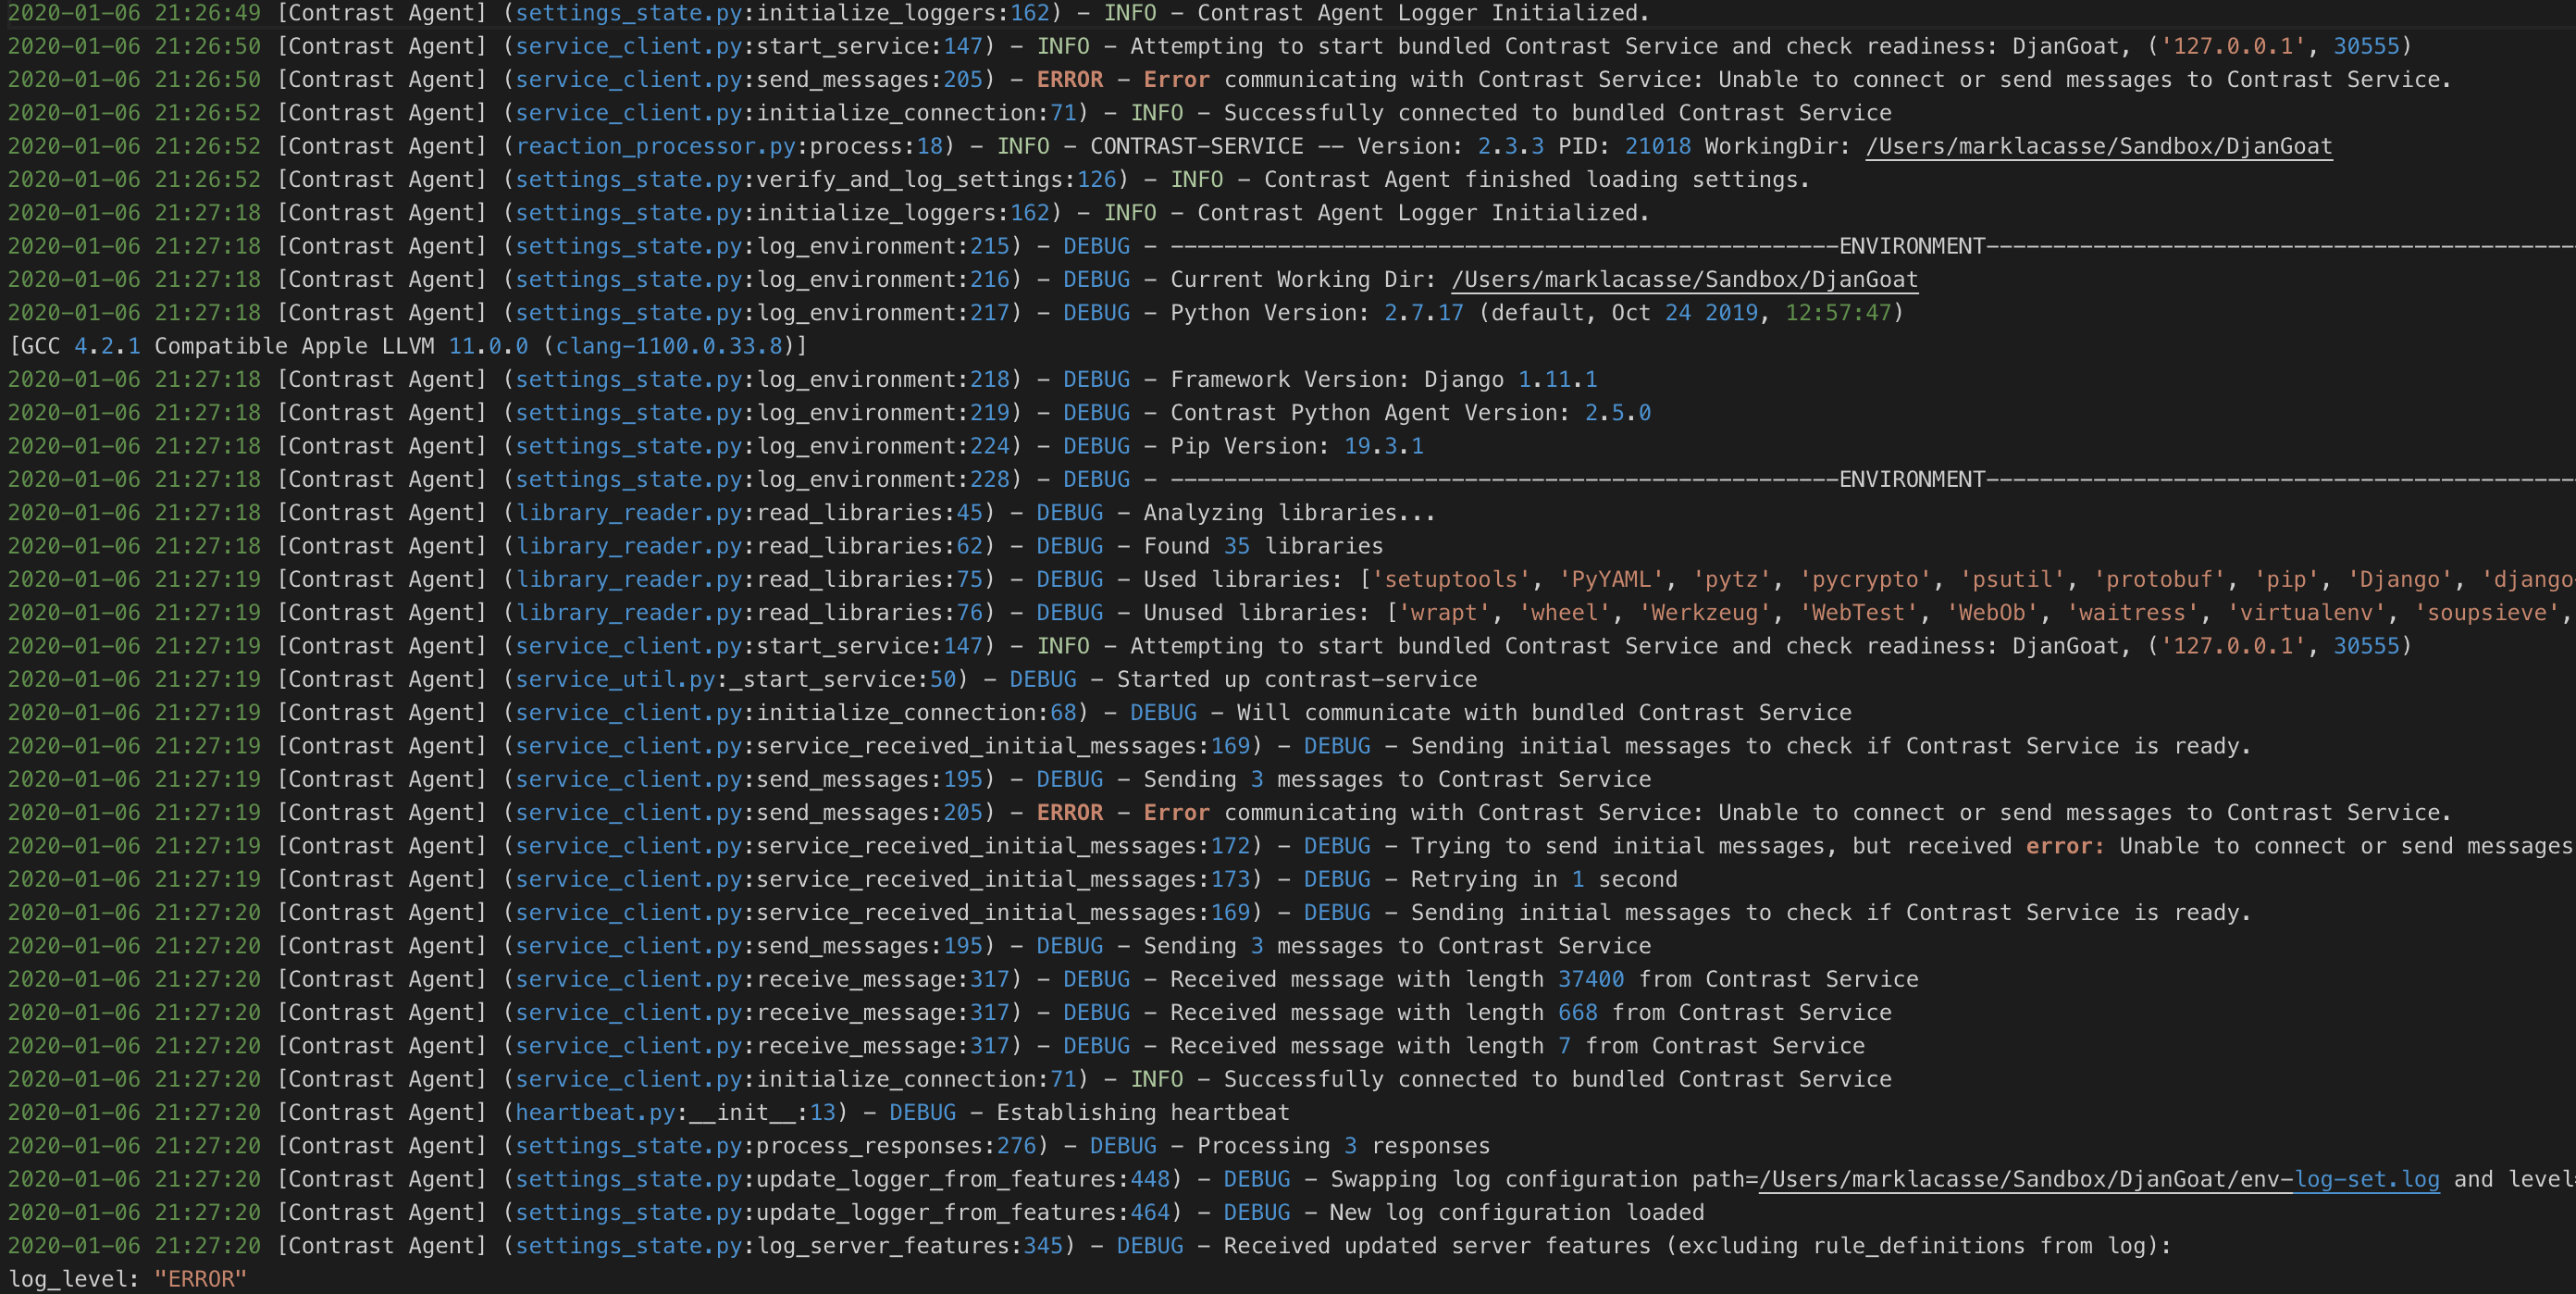Click the 'Unused libraries:' label
The image size is (2576, 1294).
click(x=1257, y=612)
